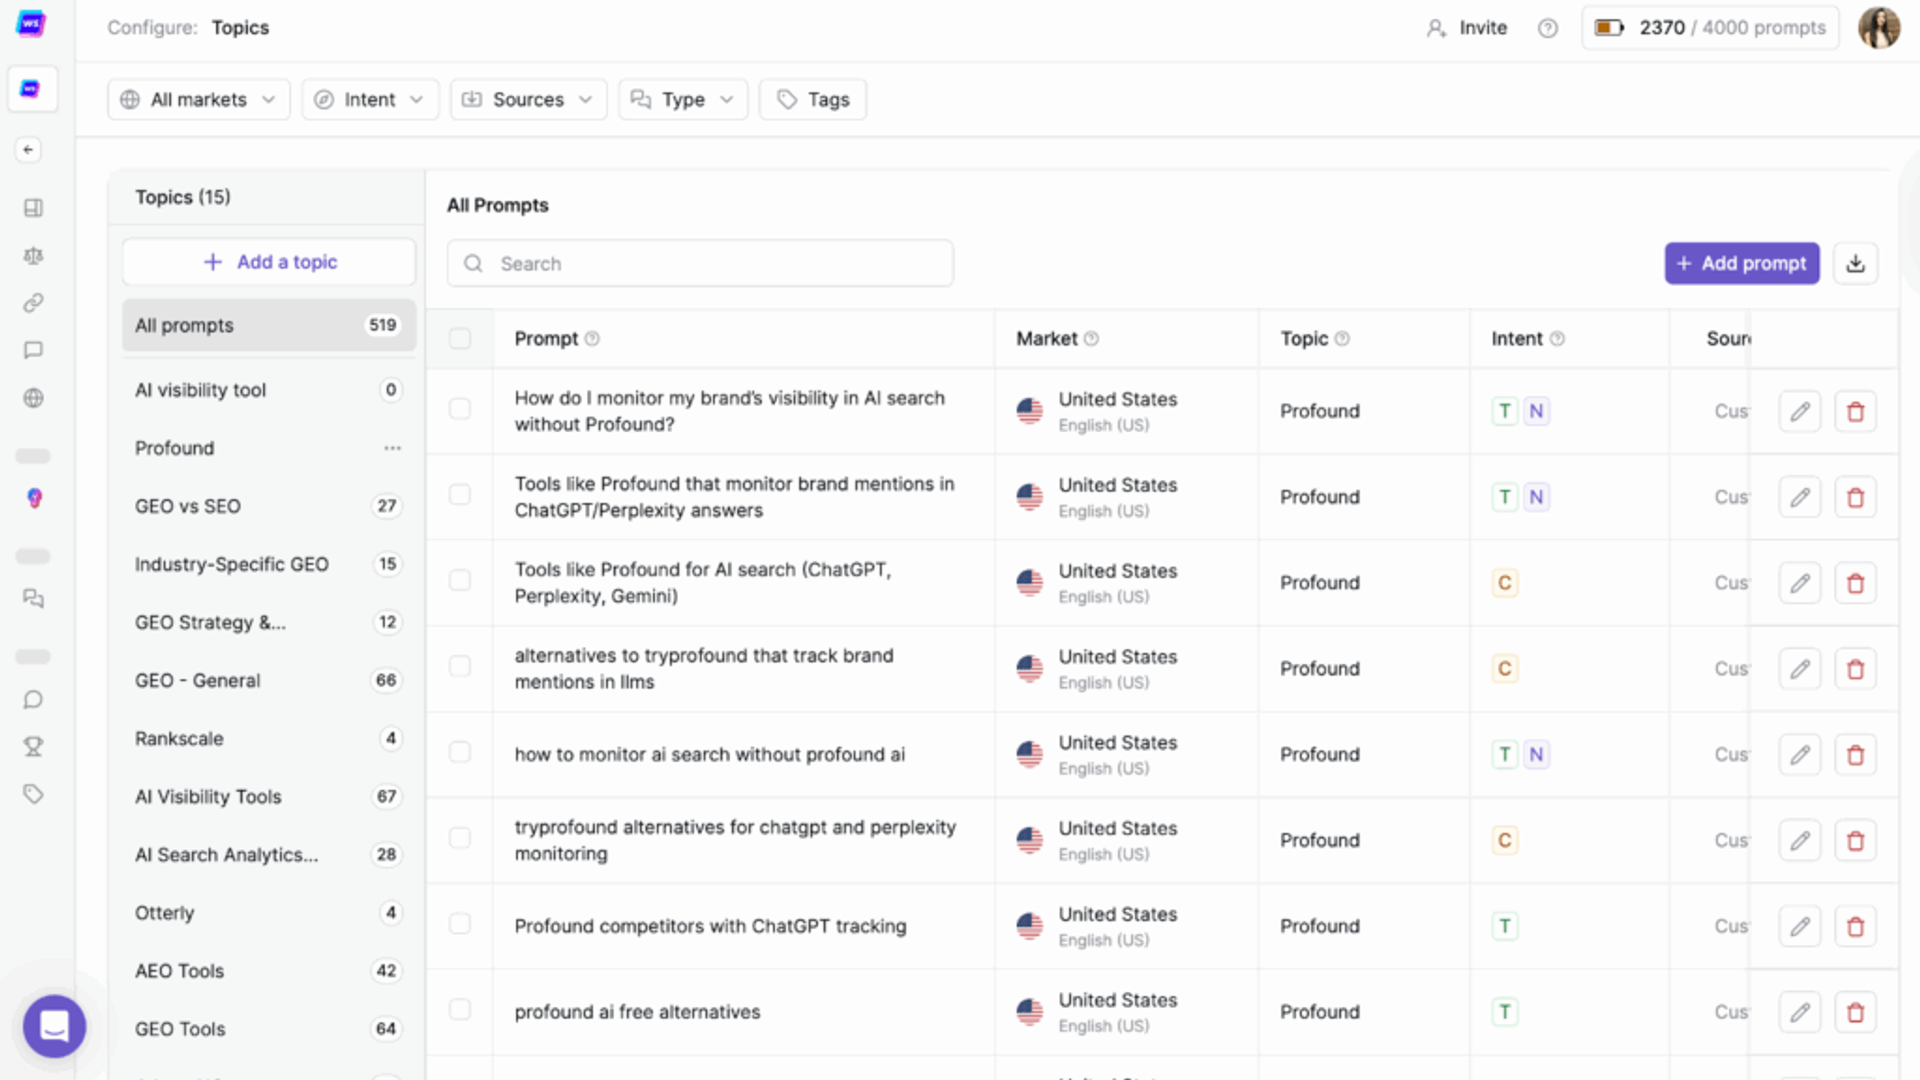Edit the 'How do I monitor my brand's visibility' prompt

[x=1800, y=411]
